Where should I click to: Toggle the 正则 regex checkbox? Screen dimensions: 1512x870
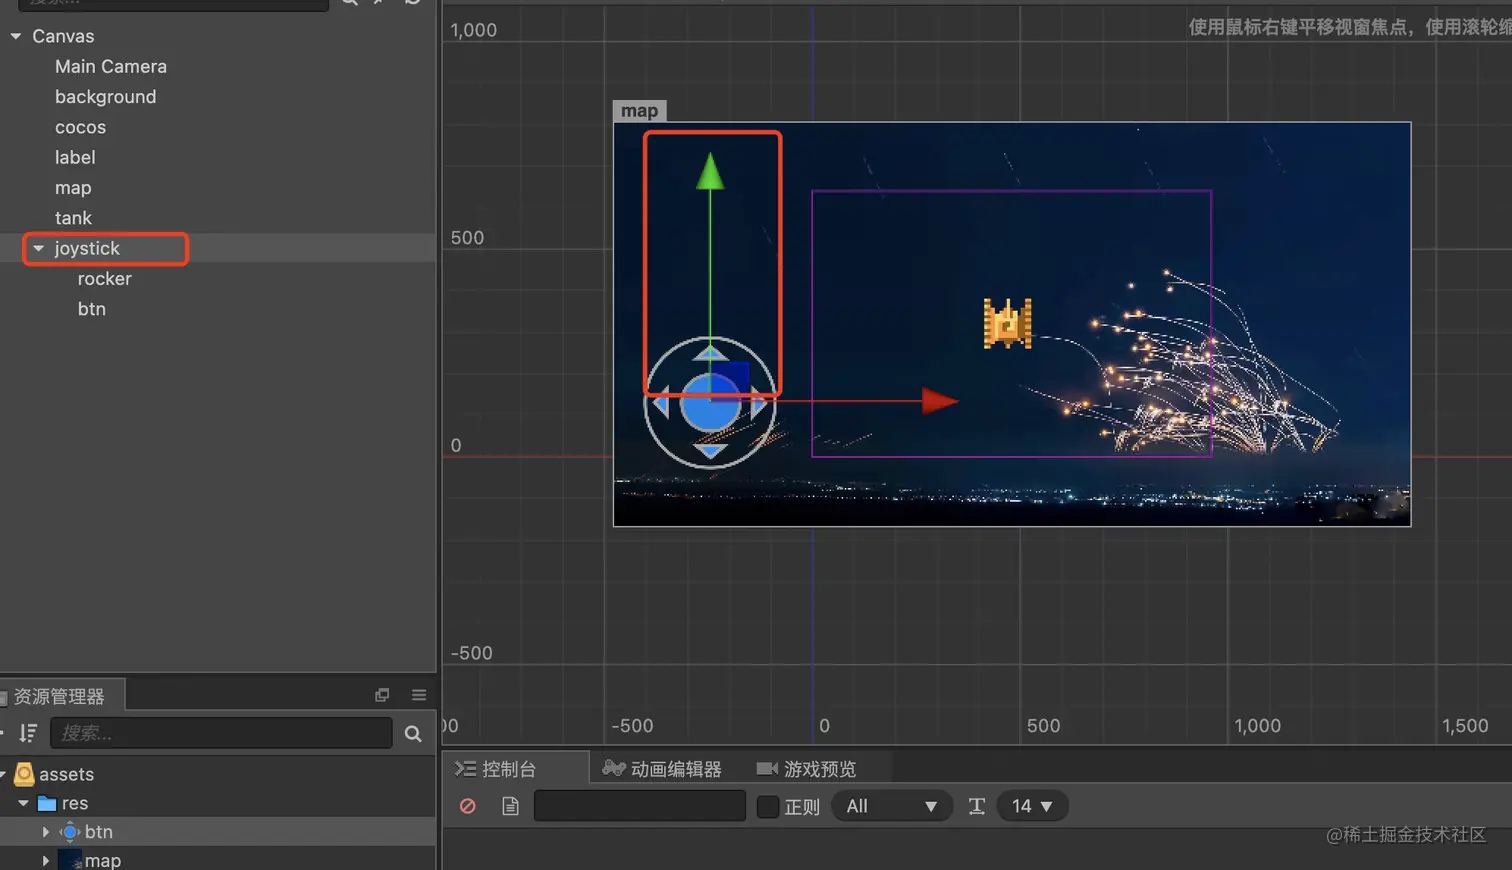(768, 806)
